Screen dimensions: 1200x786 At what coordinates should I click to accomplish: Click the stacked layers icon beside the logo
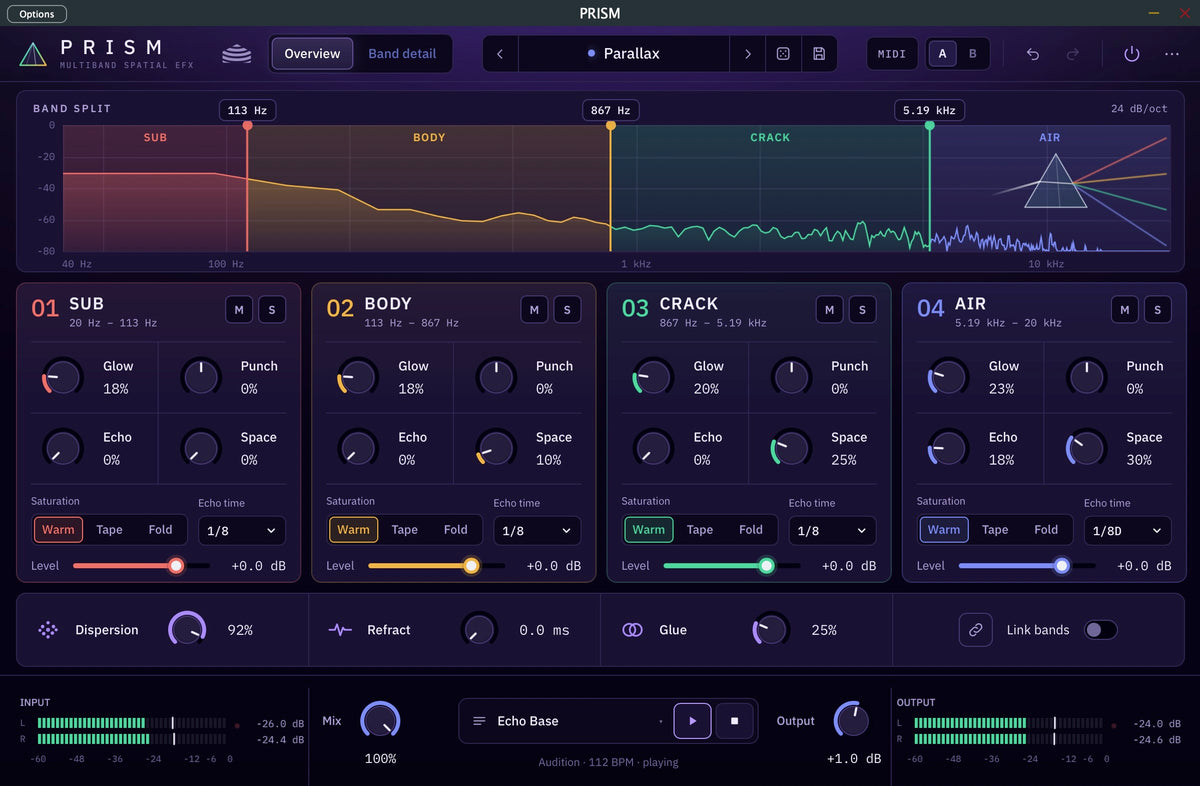coord(237,54)
